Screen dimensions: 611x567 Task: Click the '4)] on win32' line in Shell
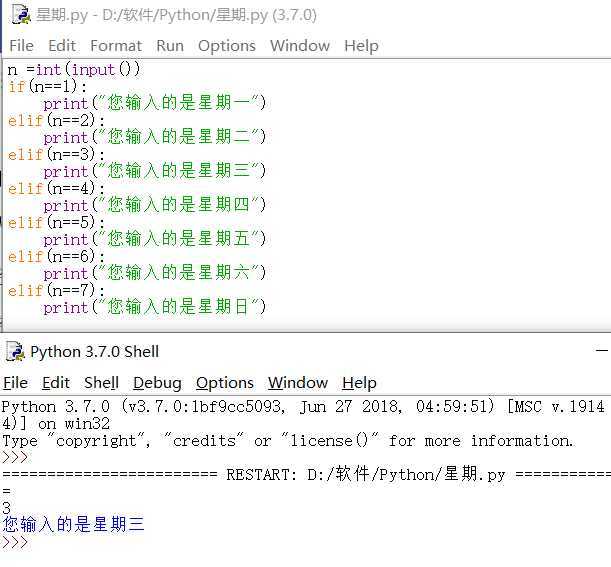click(x=56, y=424)
